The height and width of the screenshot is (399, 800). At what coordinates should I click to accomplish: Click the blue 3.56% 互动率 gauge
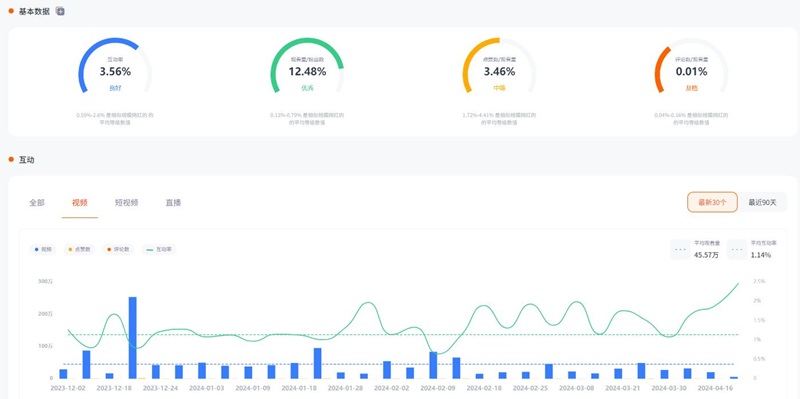point(115,65)
